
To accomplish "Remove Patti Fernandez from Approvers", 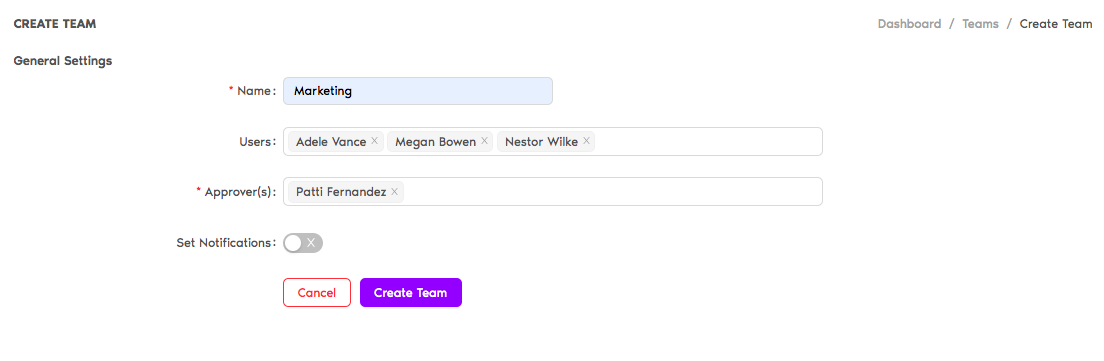I will click(x=394, y=191).
